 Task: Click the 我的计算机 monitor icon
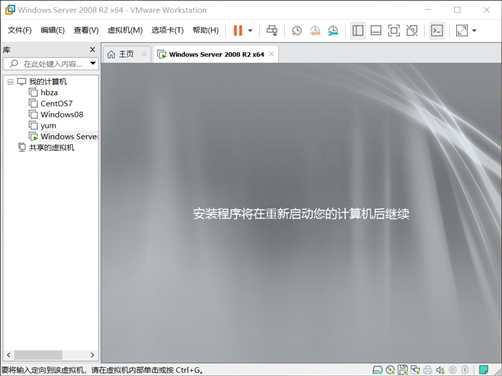[x=22, y=82]
